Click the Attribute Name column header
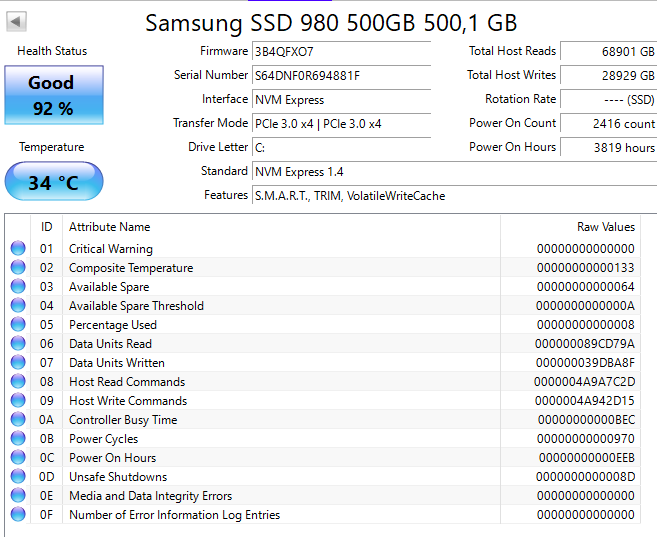Screen dimensions: 657x537 click(281, 227)
